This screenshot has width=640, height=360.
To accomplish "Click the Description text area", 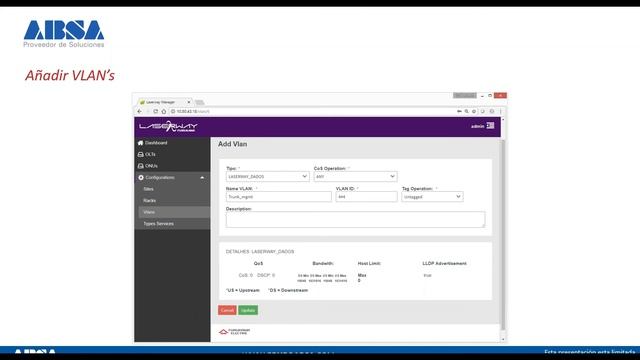I will click(355, 220).
